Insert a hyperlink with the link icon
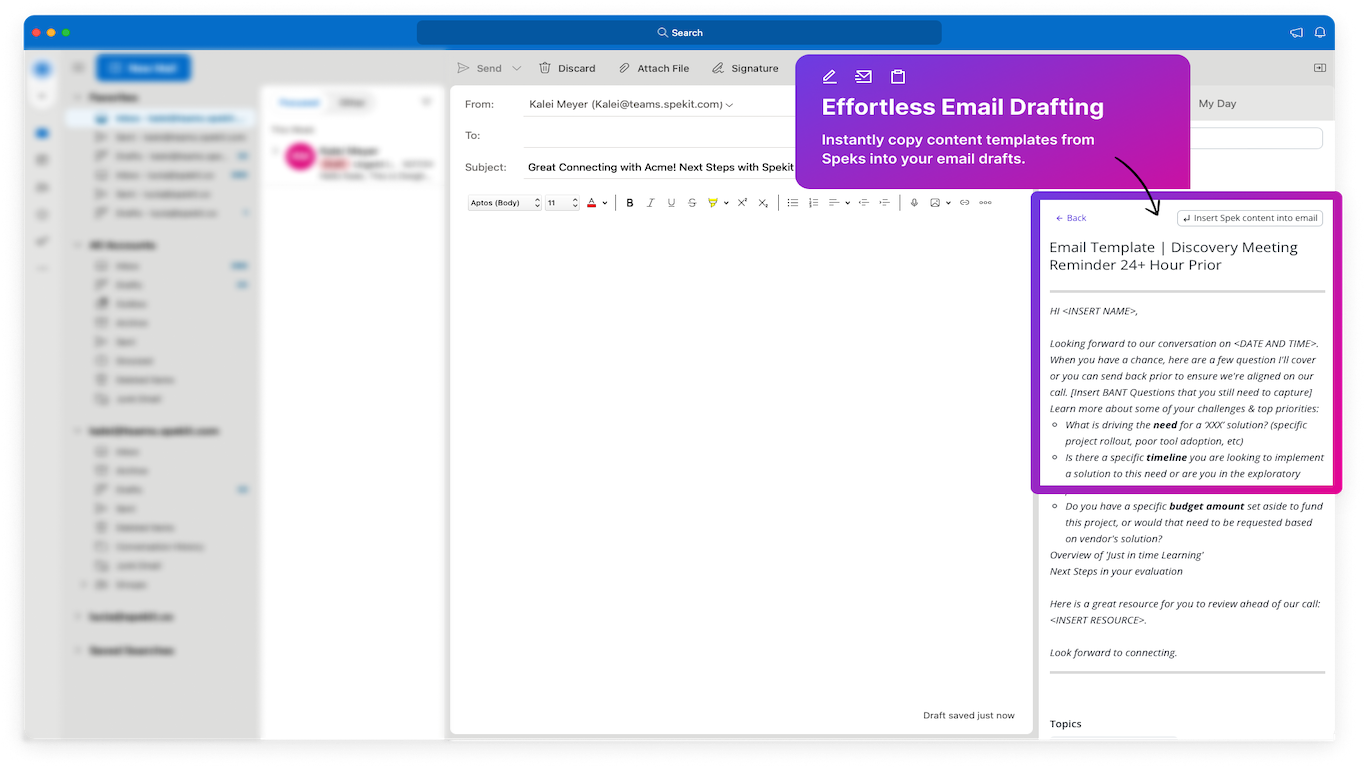This screenshot has width=1366, height=768. [x=964, y=203]
